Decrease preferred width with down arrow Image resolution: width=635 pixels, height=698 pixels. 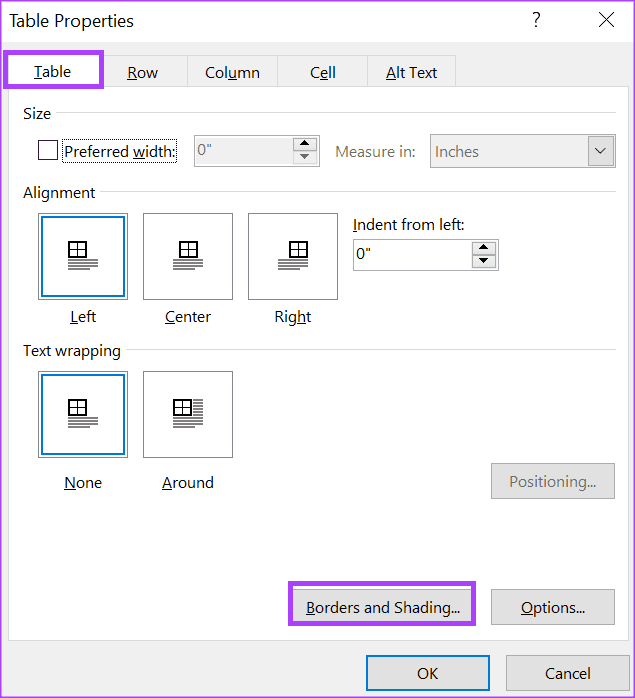305,157
